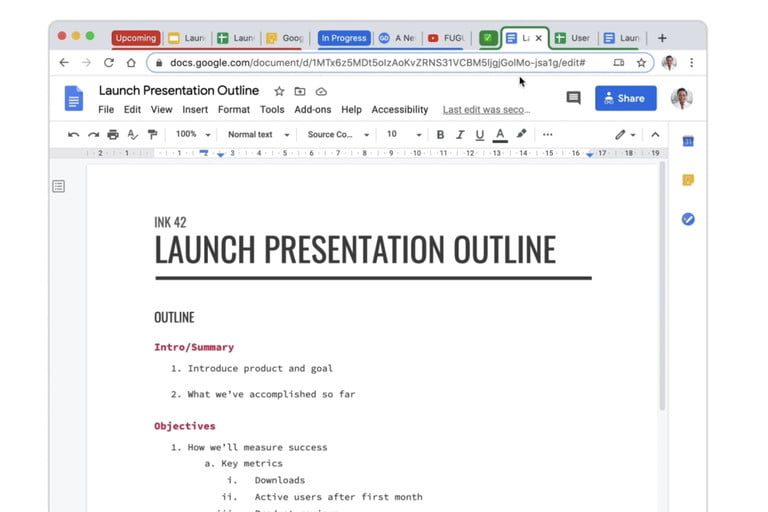Open the Help menu
The width and height of the screenshot is (768, 512).
[351, 110]
